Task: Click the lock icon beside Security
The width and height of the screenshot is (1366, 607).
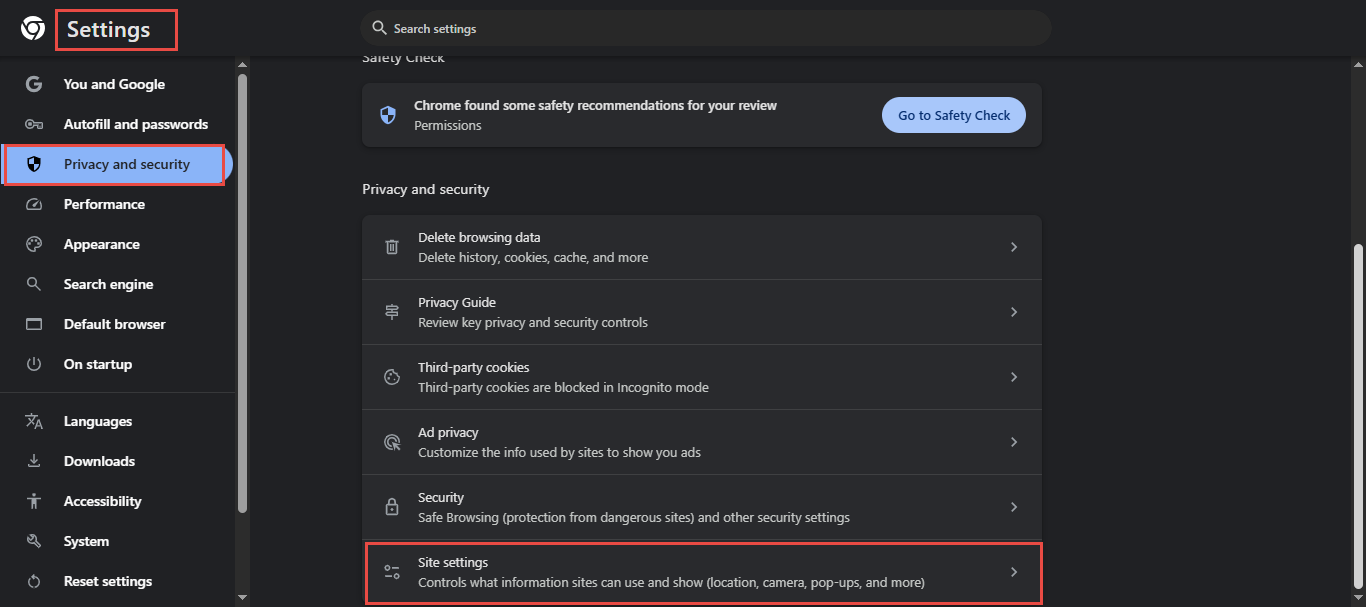Action: (x=392, y=507)
